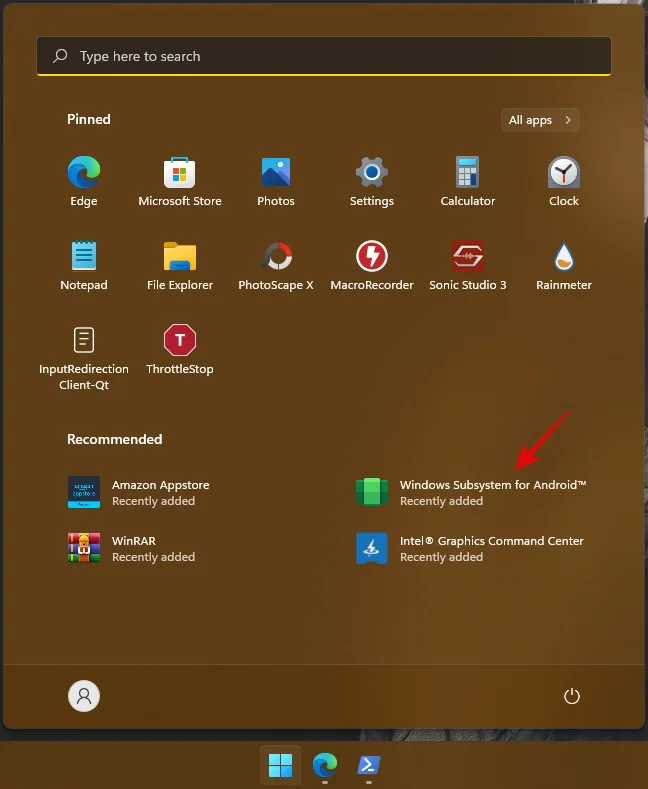Screen dimensions: 648x789
Task: Open PowerShell from the taskbar
Action: coord(369,765)
